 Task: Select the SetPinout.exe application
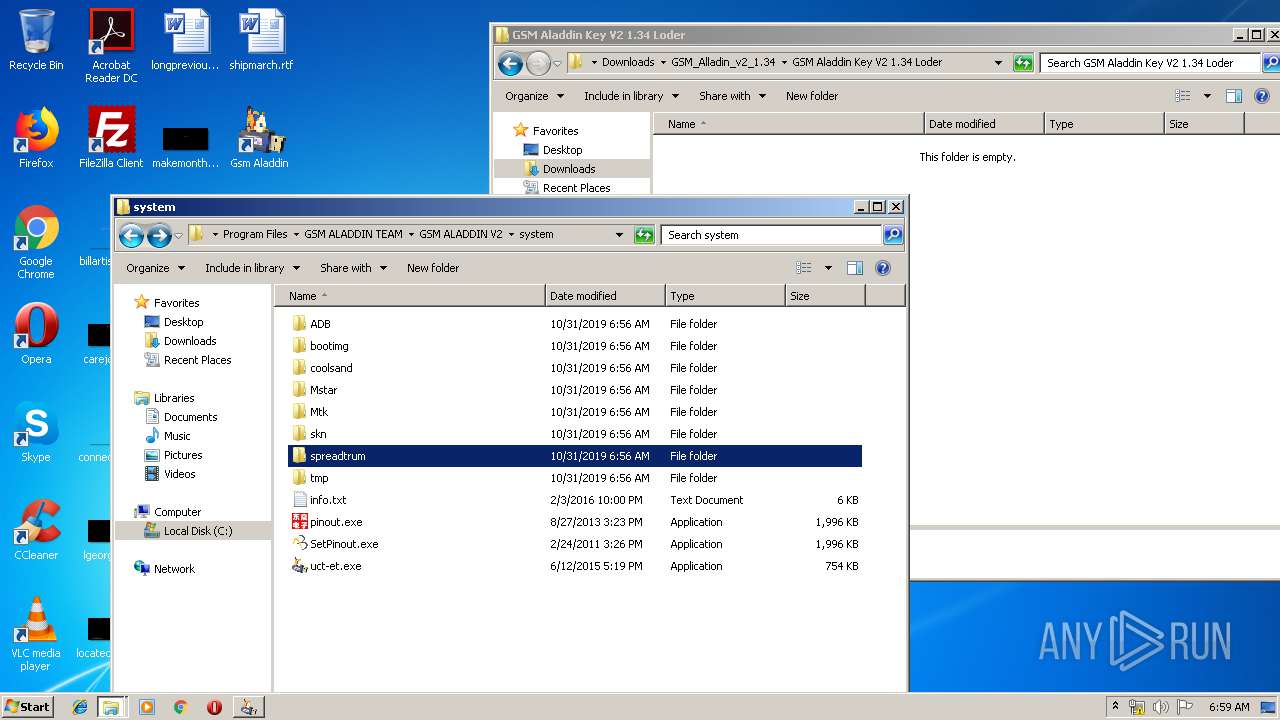pyautogui.click(x=344, y=544)
